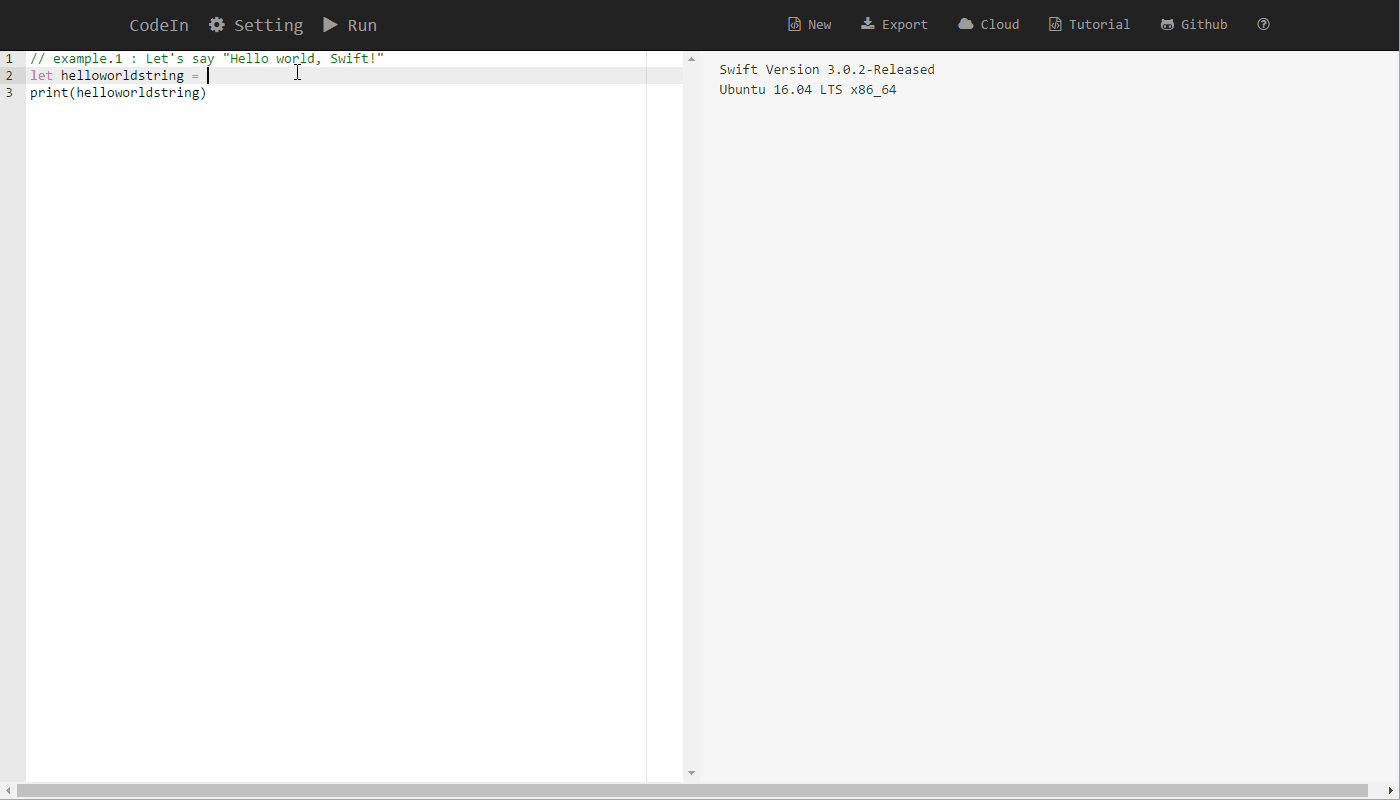Click line number 1 in the gutter
1400x800 pixels.
point(9,59)
